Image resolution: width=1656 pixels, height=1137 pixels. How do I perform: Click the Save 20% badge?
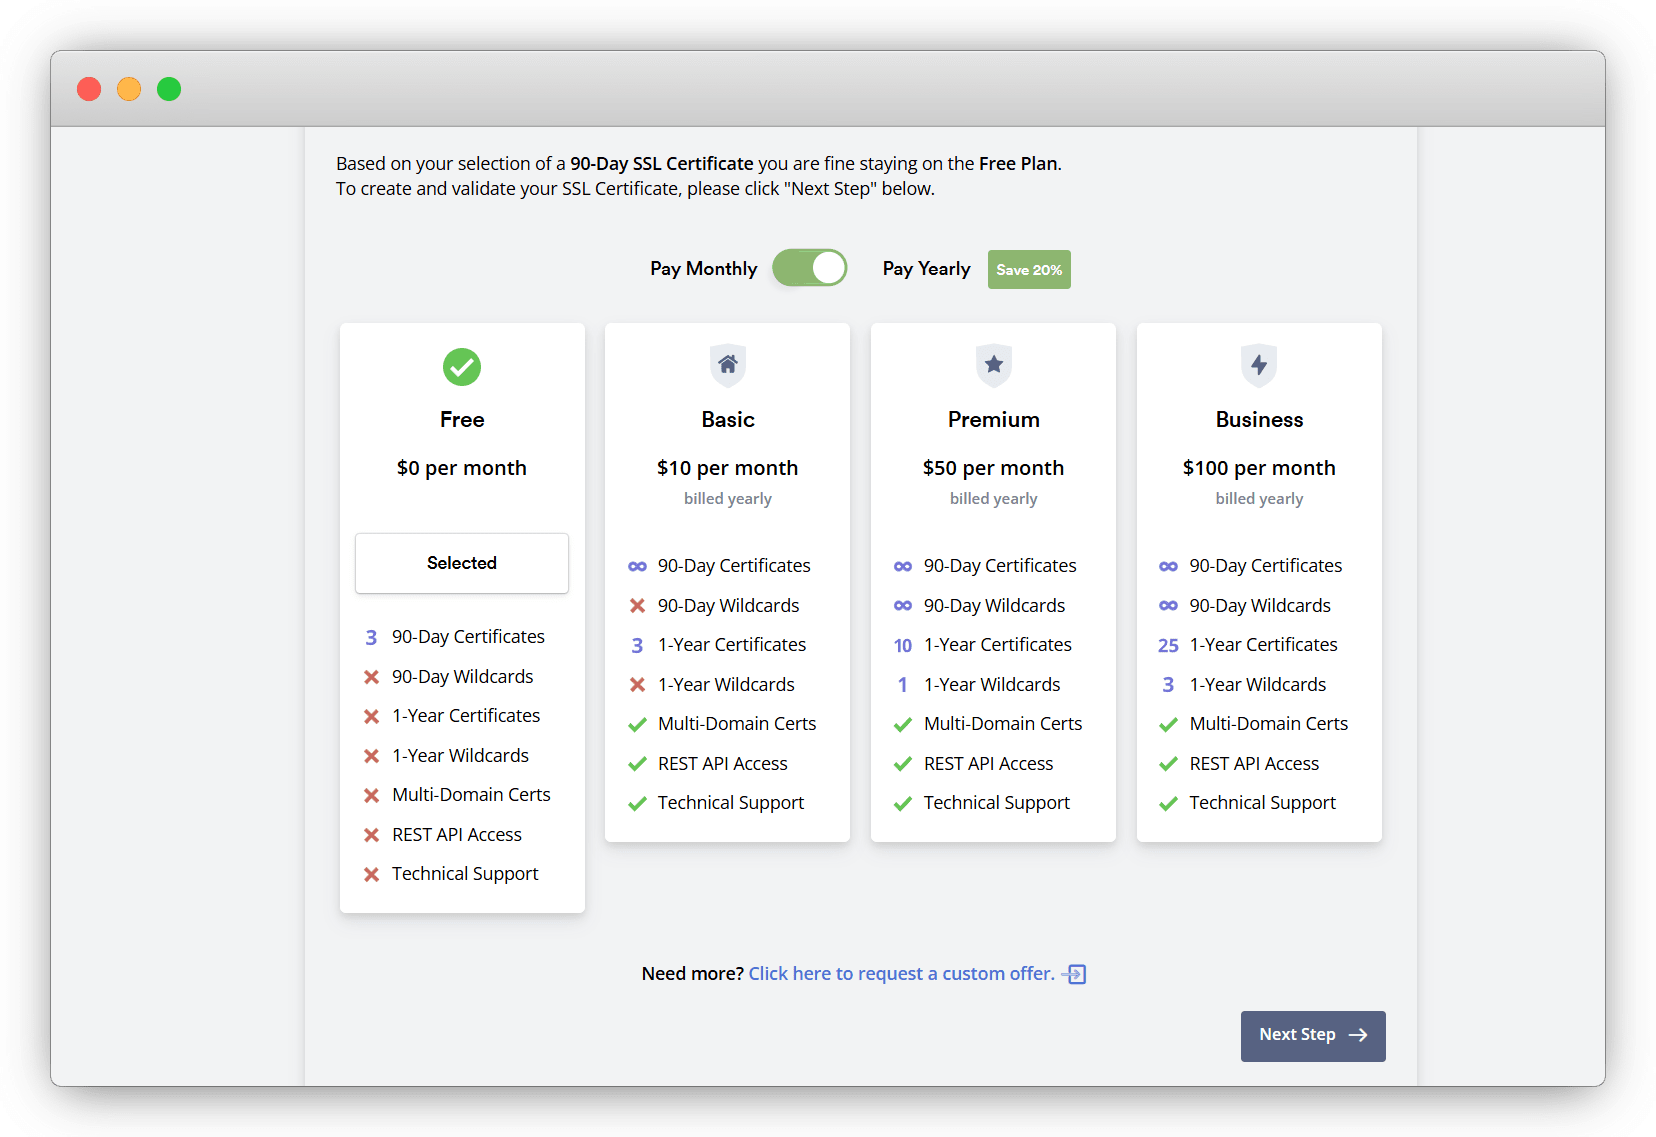pyautogui.click(x=1029, y=270)
